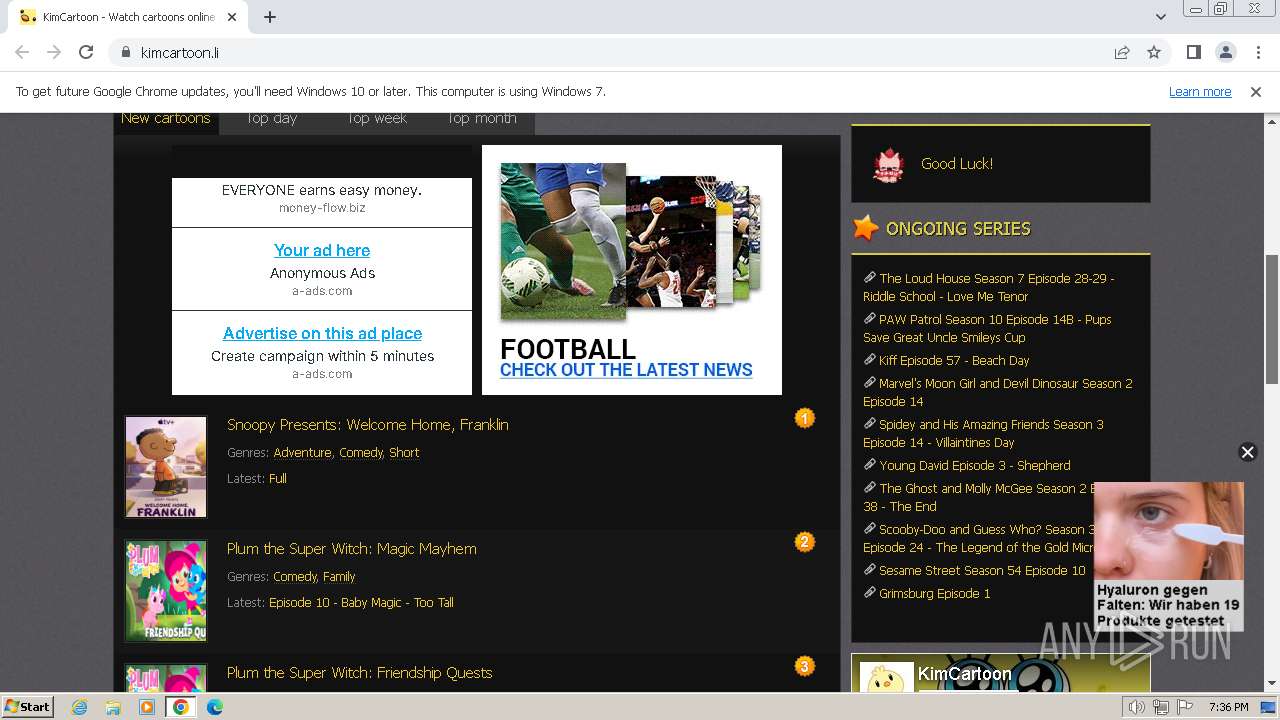Expand the tab search dropdown arrow
1280x720 pixels.
point(1160,17)
